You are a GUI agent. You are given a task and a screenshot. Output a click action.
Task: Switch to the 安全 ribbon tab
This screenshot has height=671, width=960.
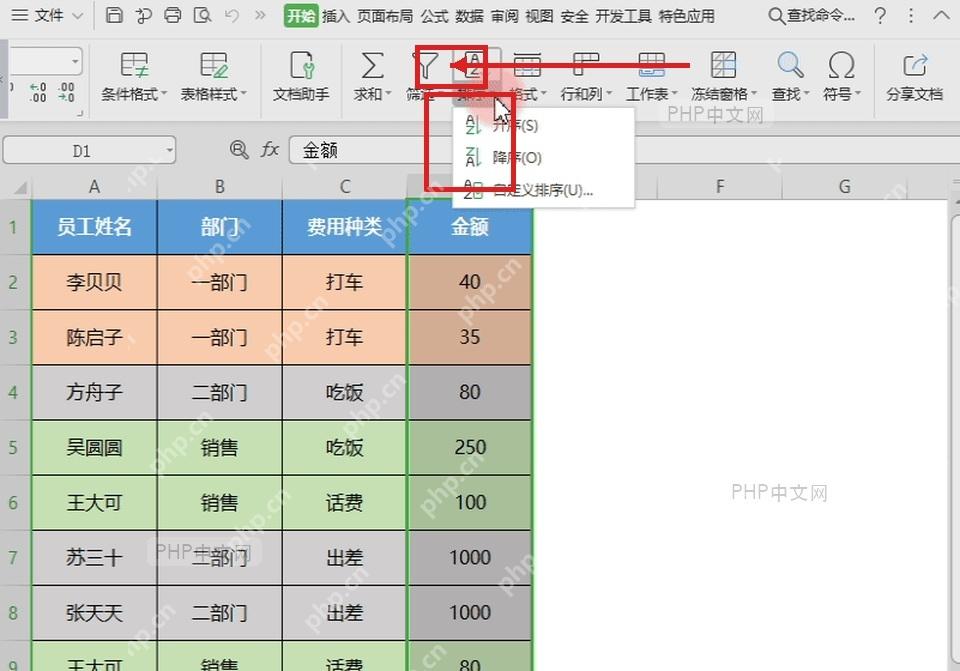pos(574,16)
